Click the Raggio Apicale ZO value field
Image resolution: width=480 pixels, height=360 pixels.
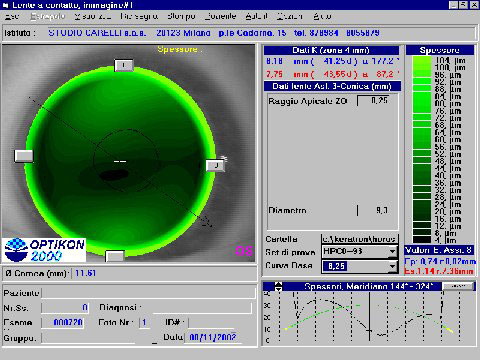coord(377,100)
